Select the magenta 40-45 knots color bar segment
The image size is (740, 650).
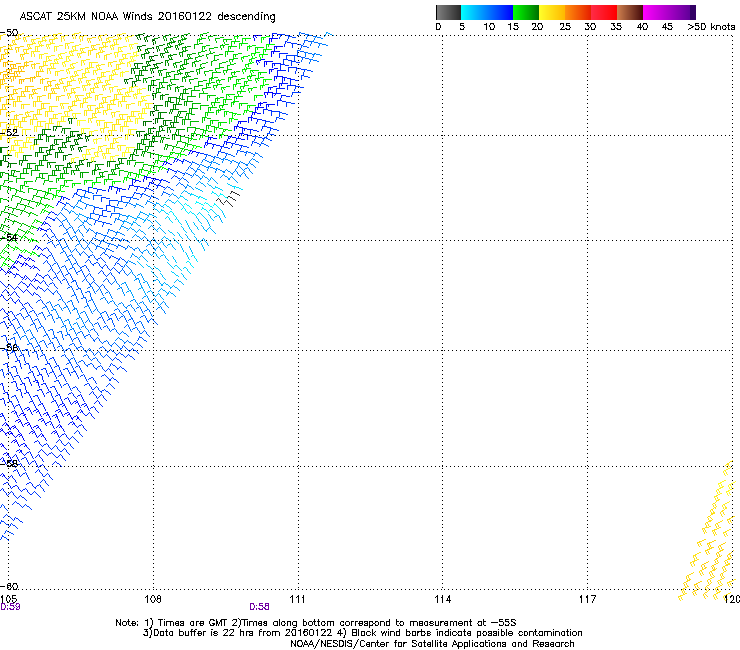[656, 12]
